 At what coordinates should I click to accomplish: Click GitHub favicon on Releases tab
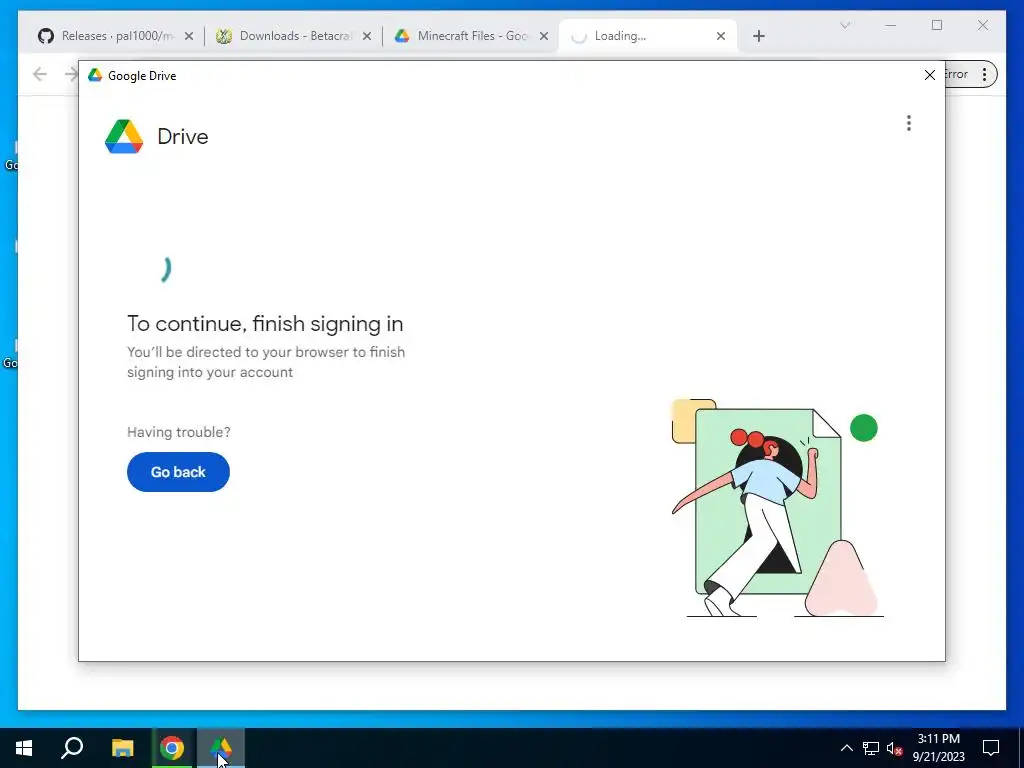click(x=46, y=36)
